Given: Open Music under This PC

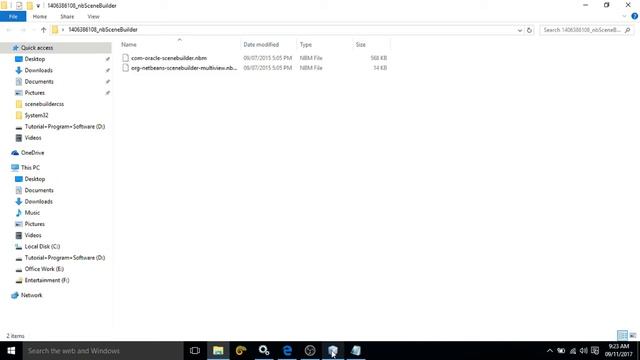Looking at the screenshot, I should (x=32, y=213).
